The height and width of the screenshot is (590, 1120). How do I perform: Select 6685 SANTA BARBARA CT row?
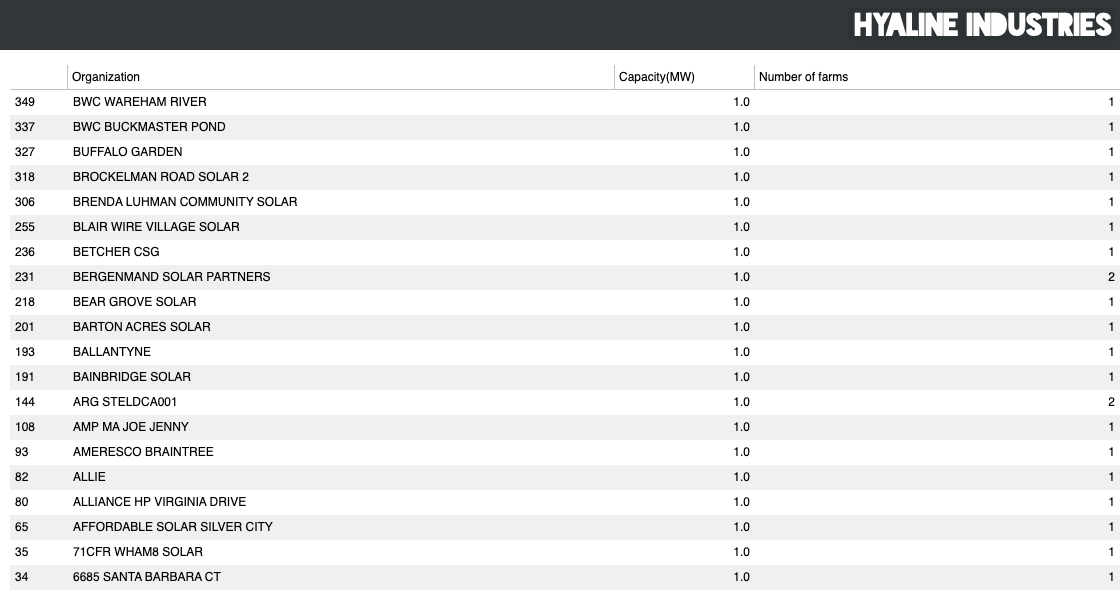pos(564,577)
